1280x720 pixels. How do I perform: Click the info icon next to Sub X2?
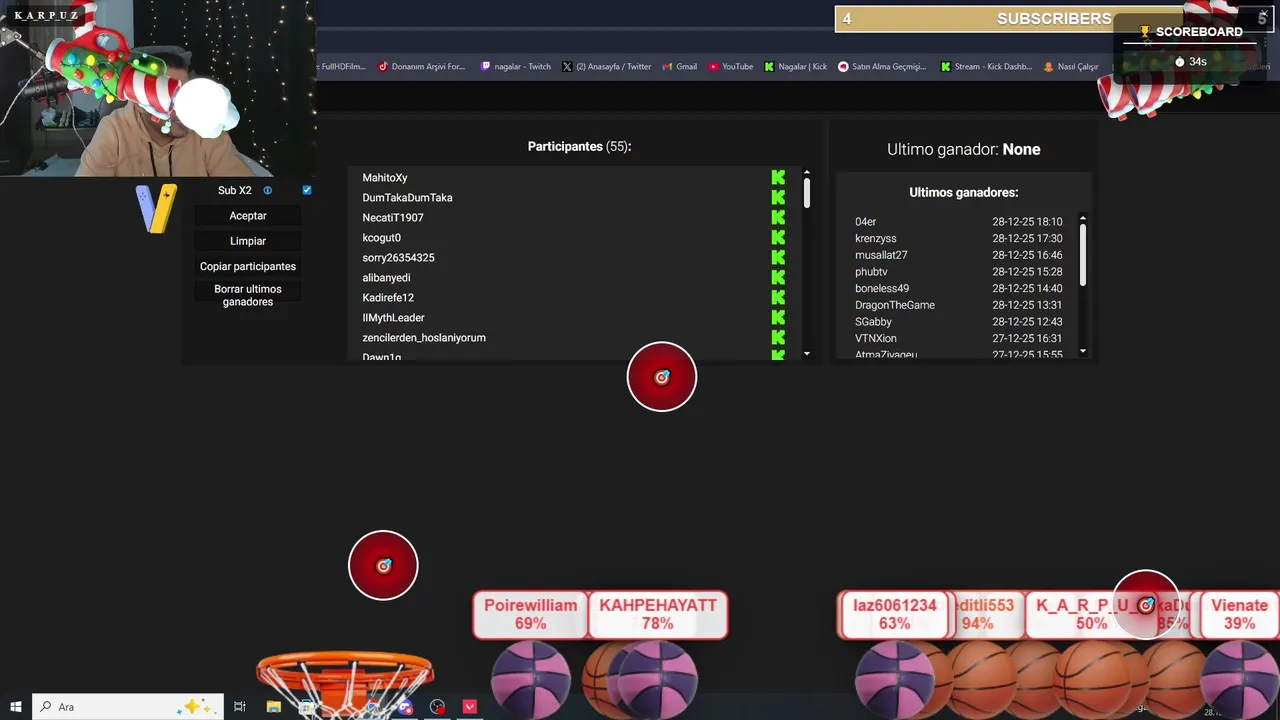coord(267,190)
